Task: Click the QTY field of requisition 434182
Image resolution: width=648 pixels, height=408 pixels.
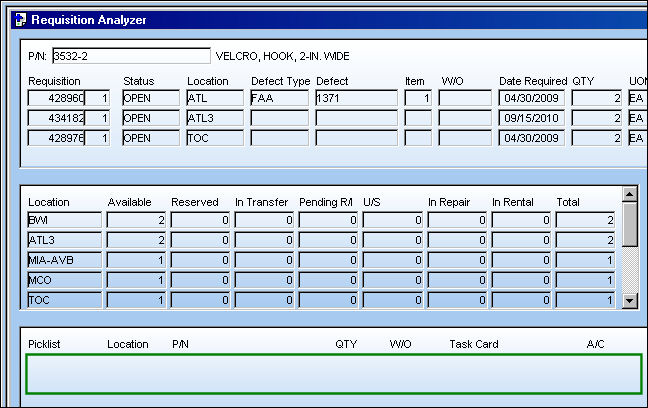Action: click(x=597, y=118)
